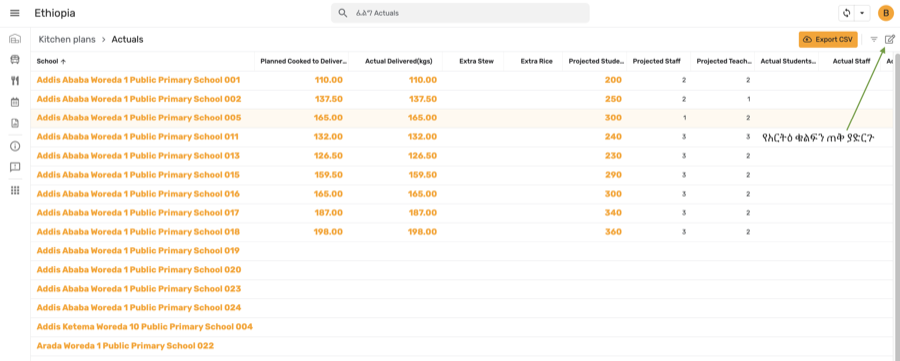Open the feedback speech-bubble sidebar icon
The height and width of the screenshot is (361, 900).
(x=15, y=167)
